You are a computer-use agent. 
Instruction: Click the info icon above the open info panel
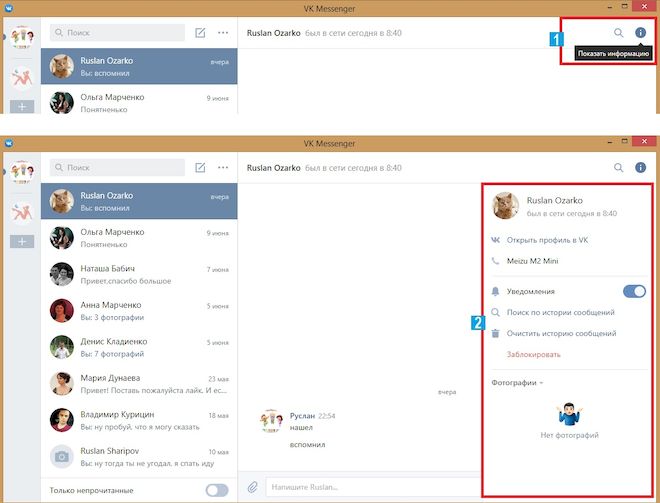(x=640, y=168)
